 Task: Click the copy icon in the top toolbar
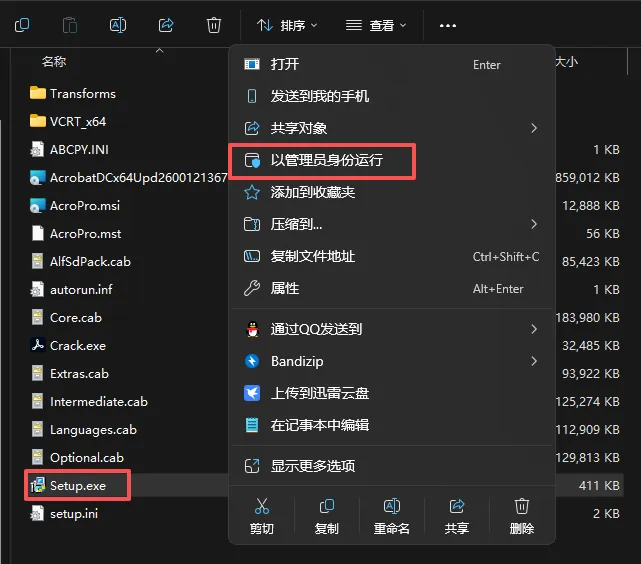pyautogui.click(x=22, y=25)
